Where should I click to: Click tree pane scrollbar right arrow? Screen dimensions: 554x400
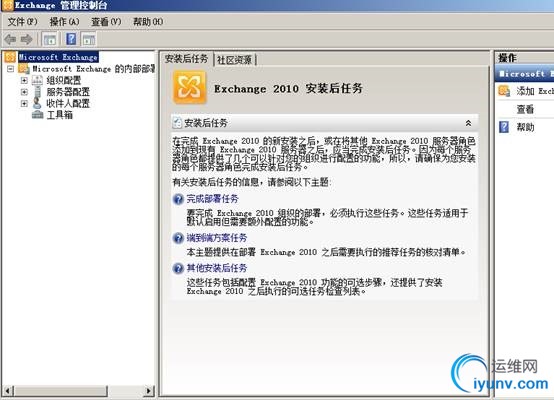coord(149,390)
